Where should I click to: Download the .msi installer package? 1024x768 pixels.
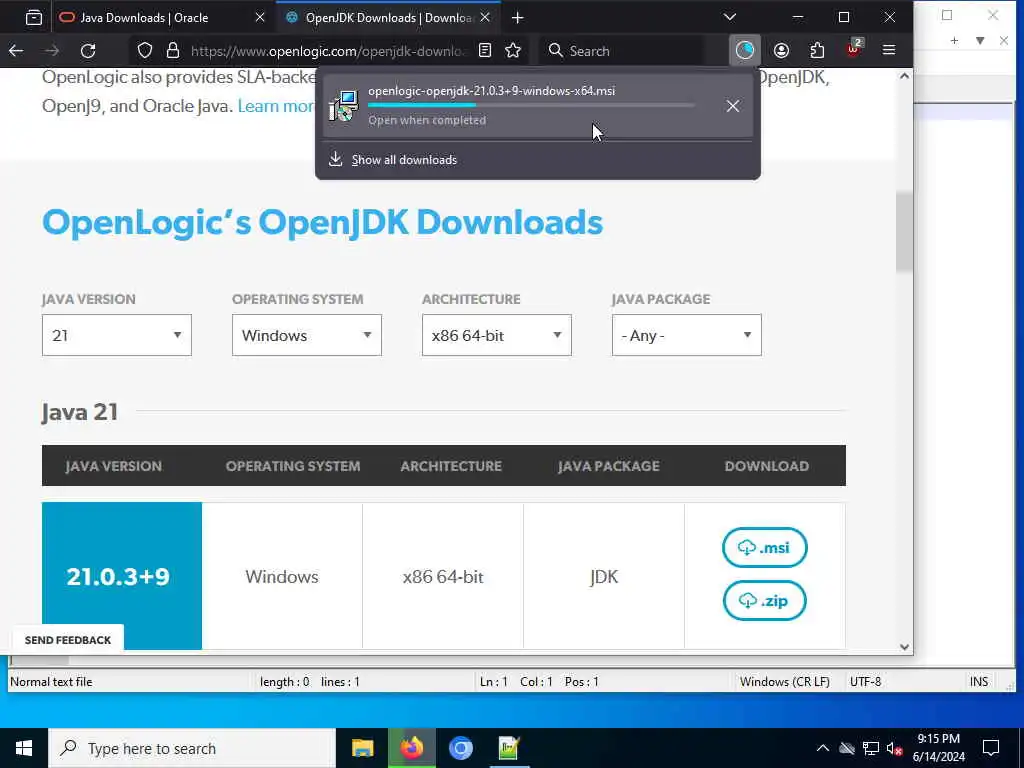point(765,547)
